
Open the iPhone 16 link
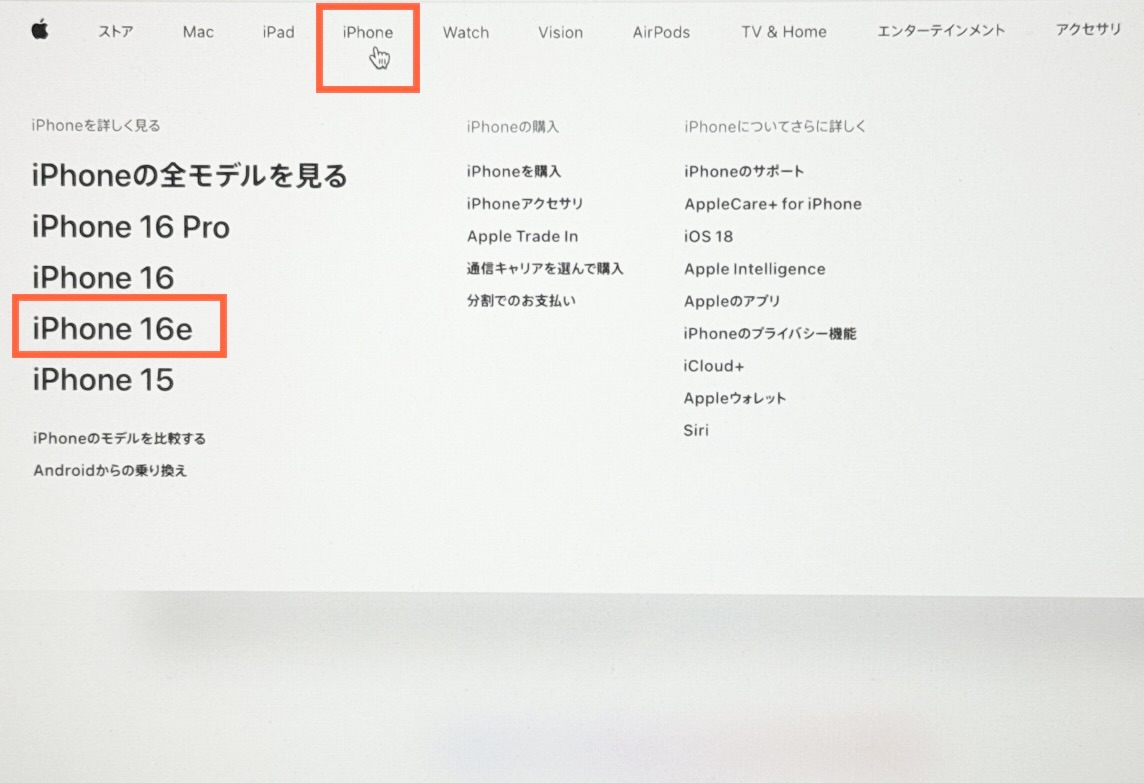(x=103, y=278)
